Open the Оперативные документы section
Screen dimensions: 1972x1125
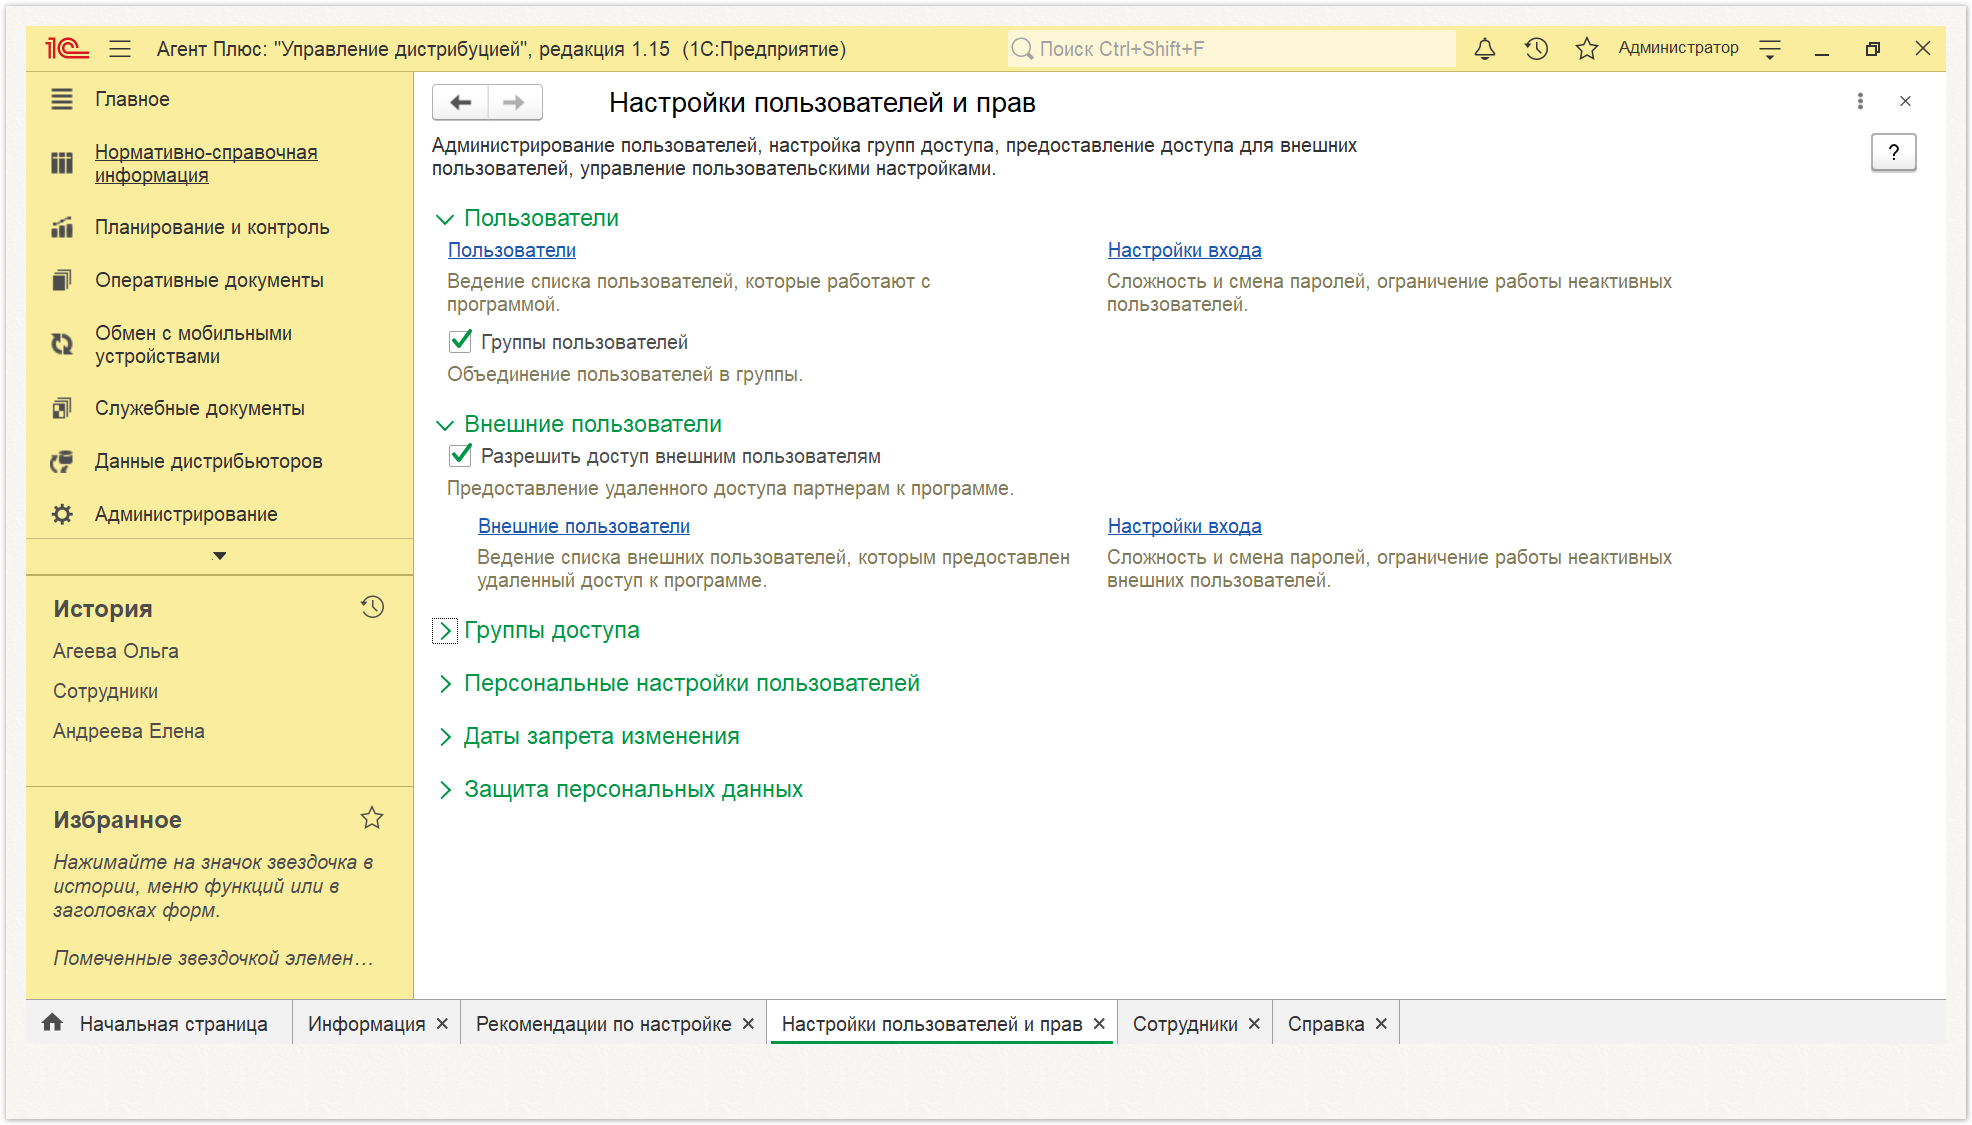click(x=209, y=280)
